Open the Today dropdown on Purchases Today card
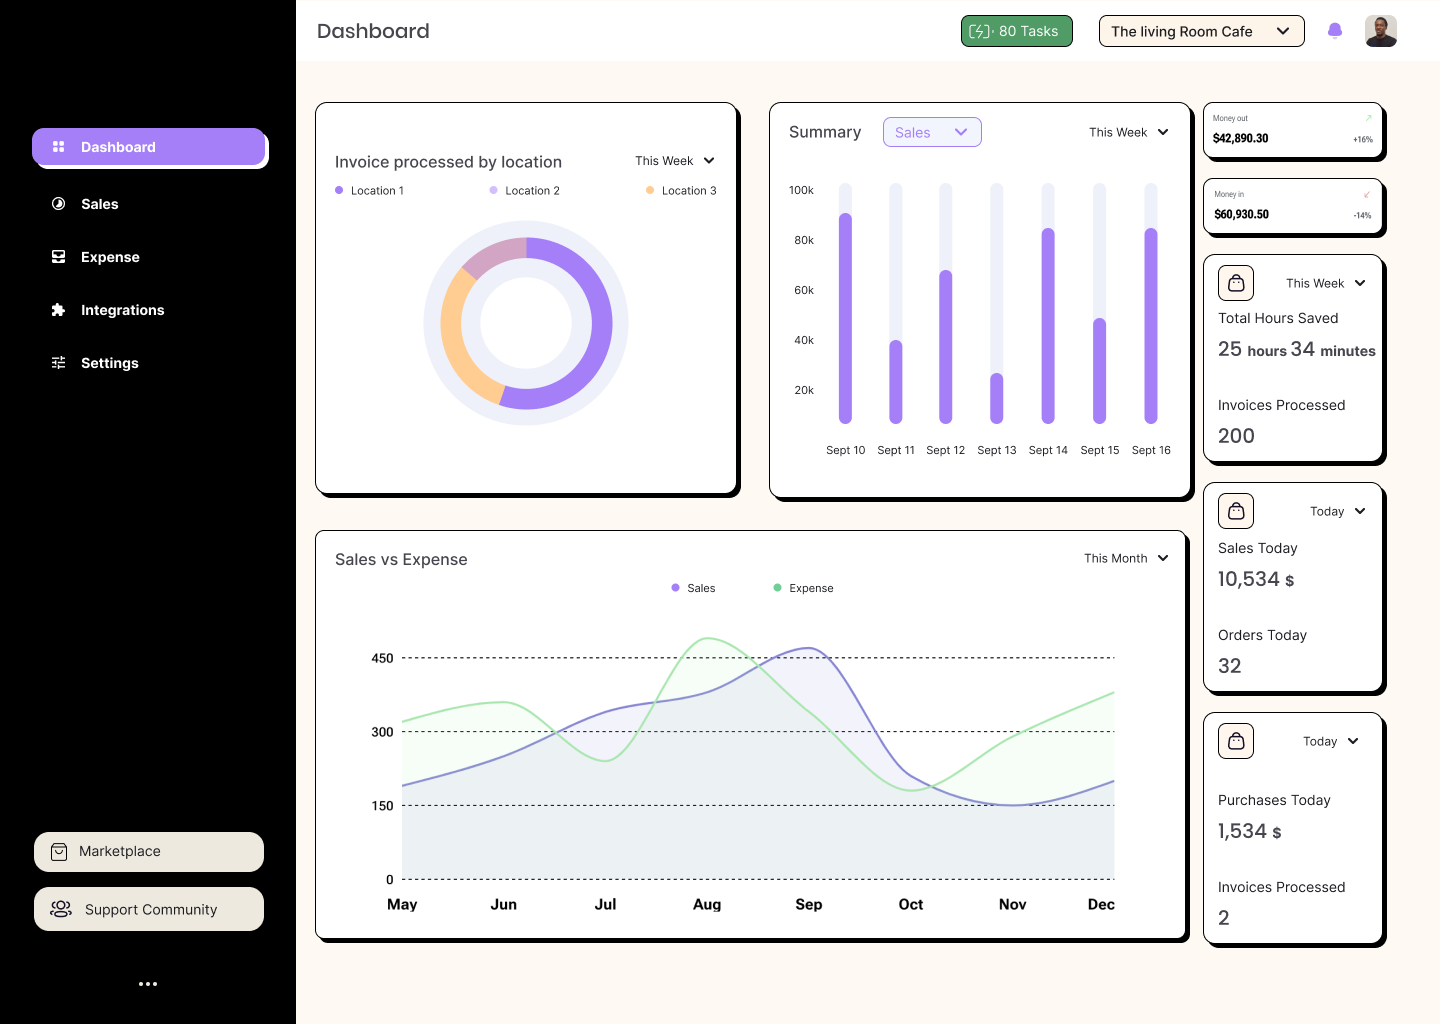 click(1330, 741)
